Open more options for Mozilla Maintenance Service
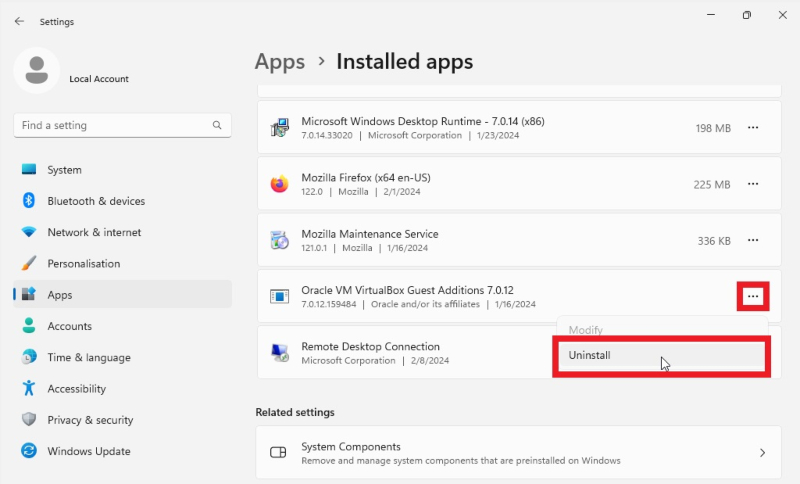Screen dimensions: 800x484 tap(753, 240)
